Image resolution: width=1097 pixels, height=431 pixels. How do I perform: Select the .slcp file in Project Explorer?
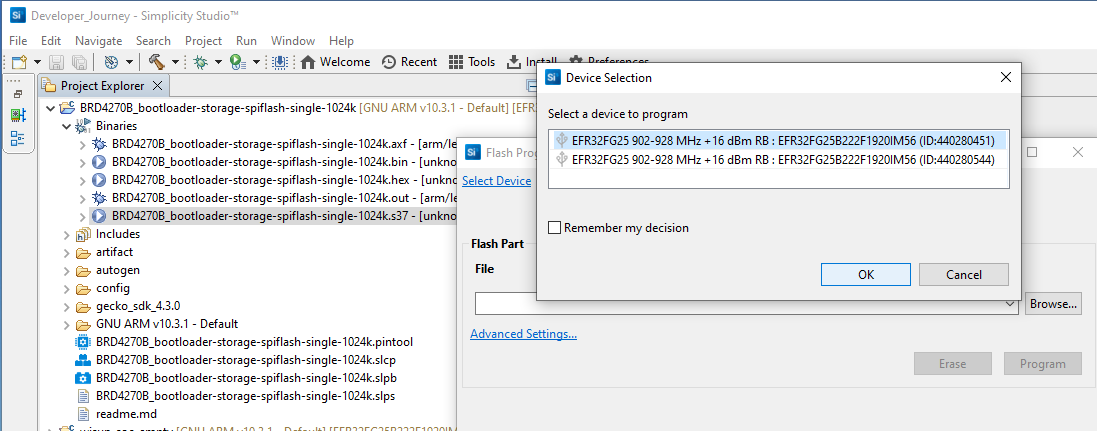[246, 360]
